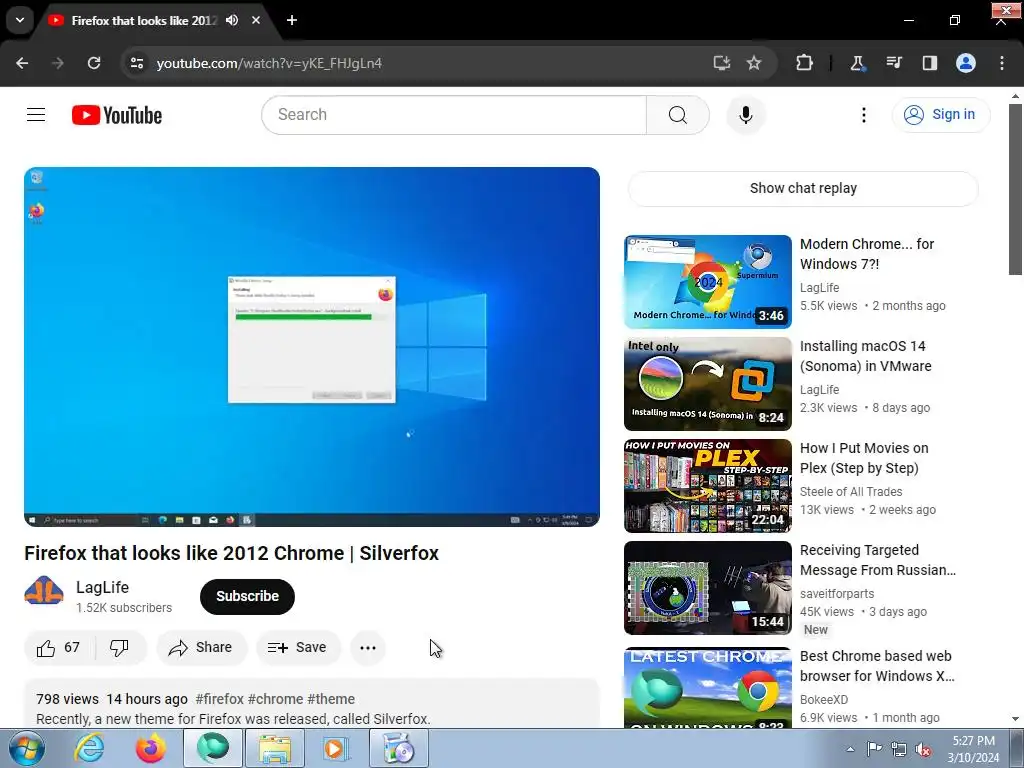Open the taskbar clock showing 5:27 PM
Viewport: 1024px width, 768px height.
(x=973, y=749)
